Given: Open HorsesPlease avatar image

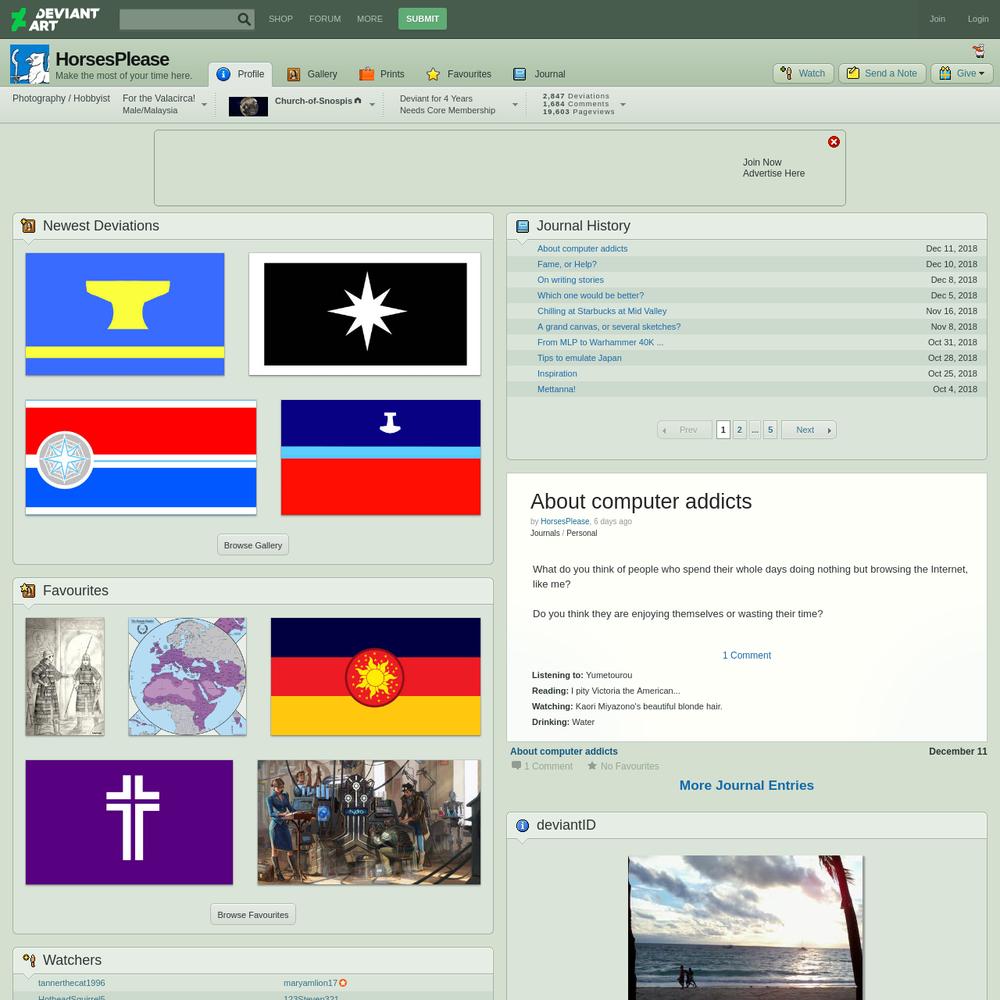Looking at the screenshot, I should (x=29, y=64).
